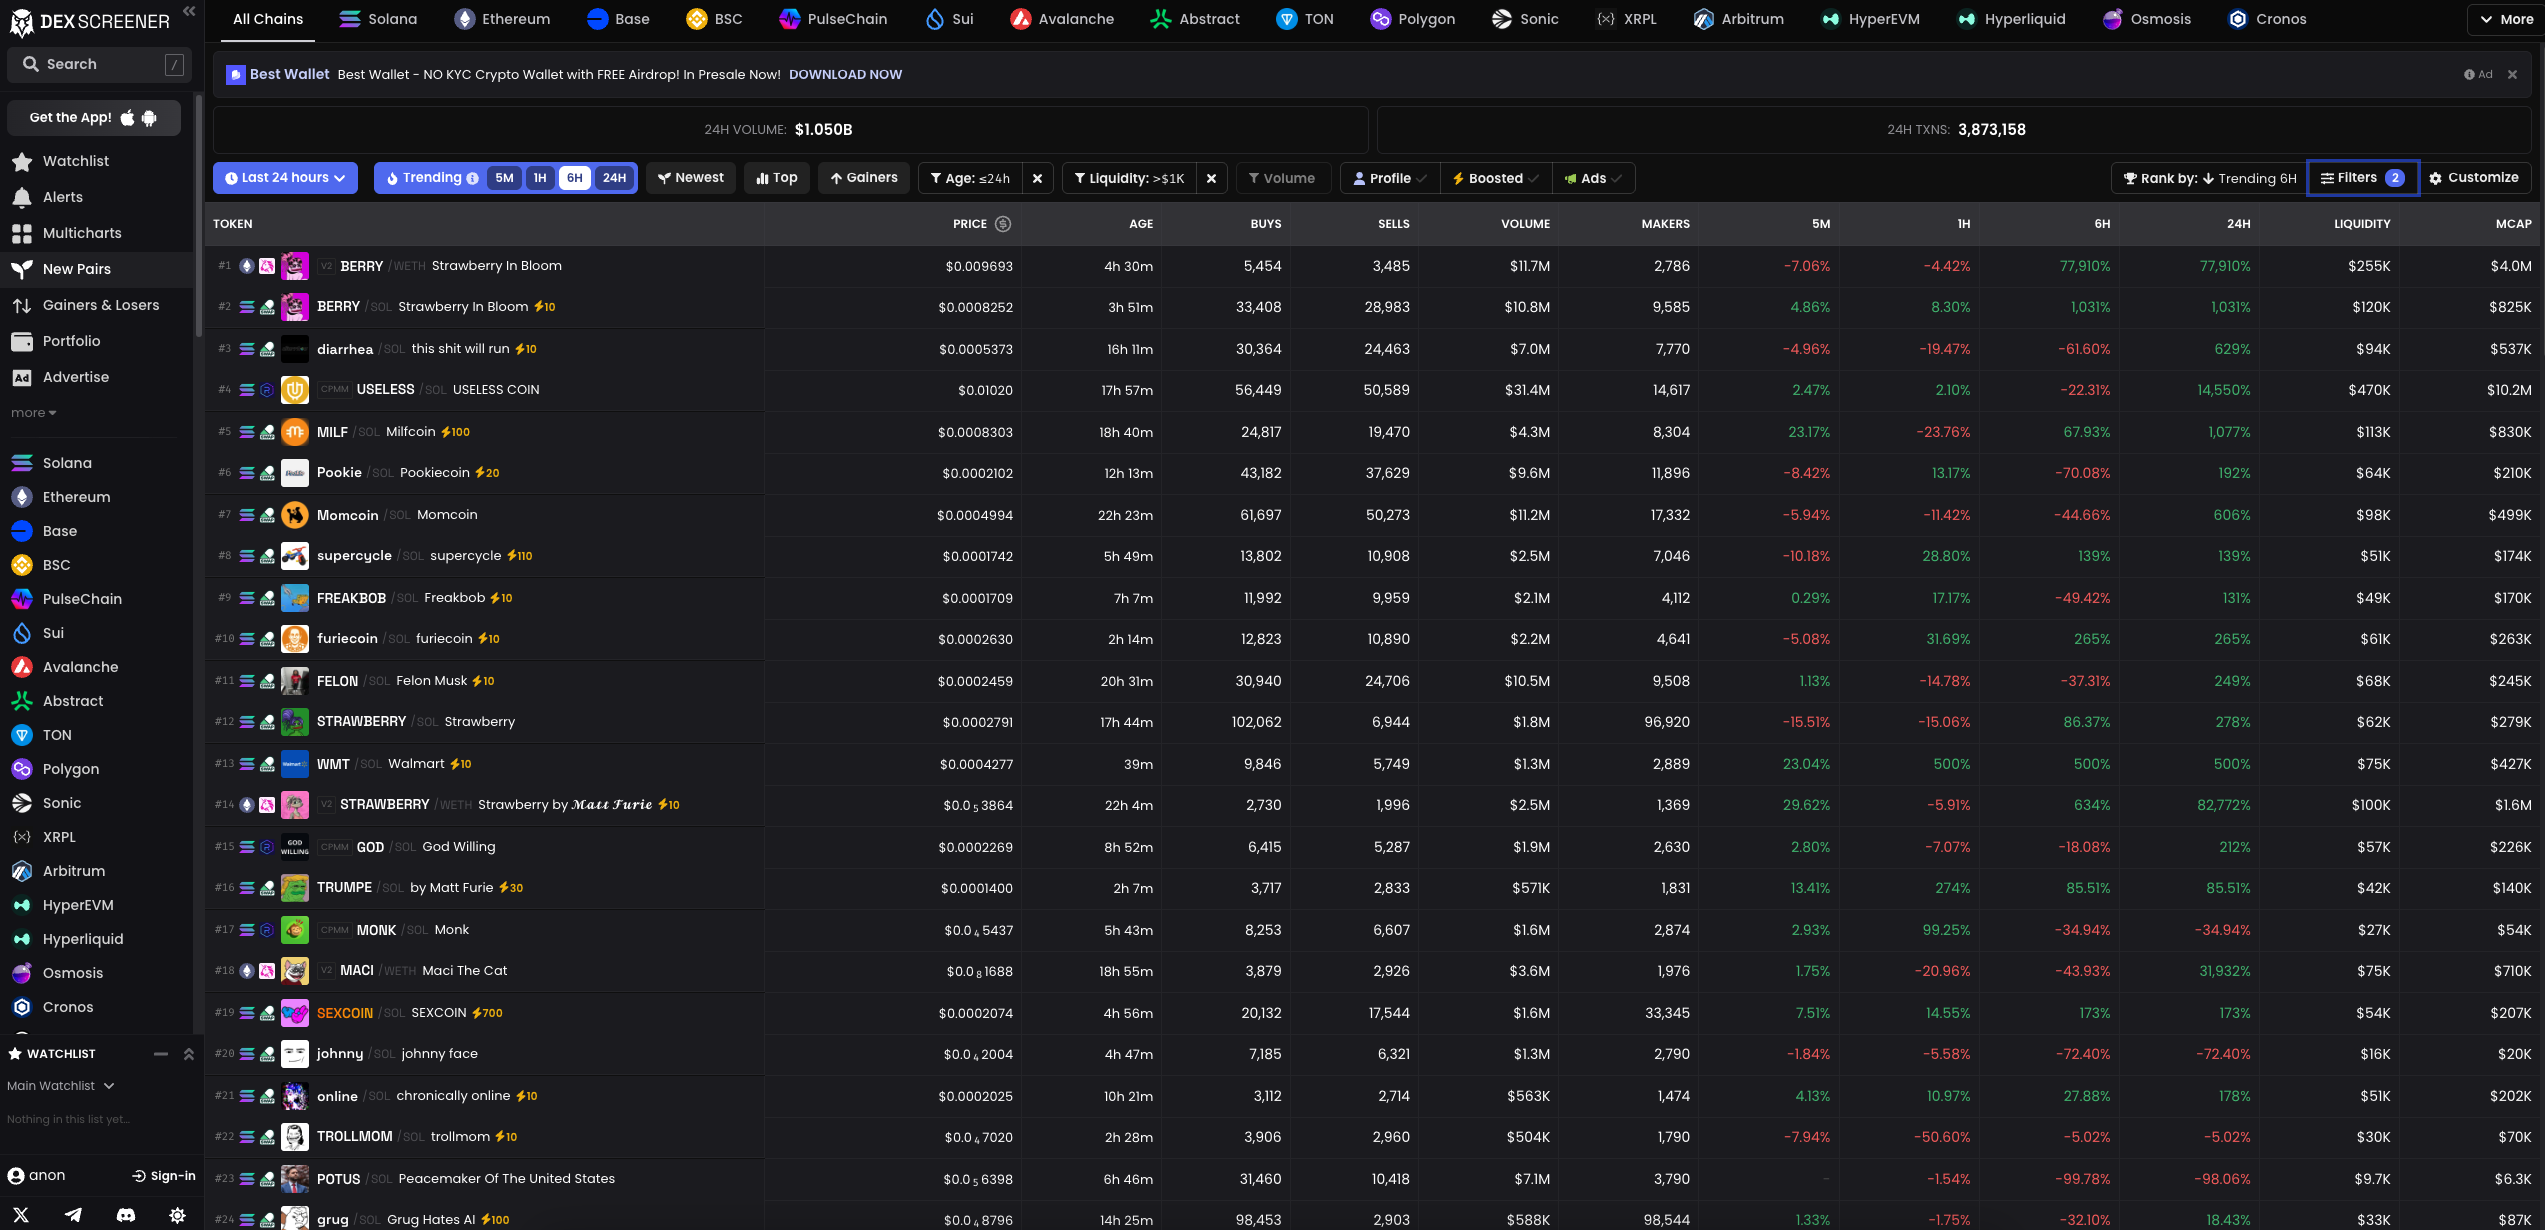Image resolution: width=2545 pixels, height=1230 pixels.
Task: Remove the Age ≤24h filter
Action: (x=1038, y=179)
